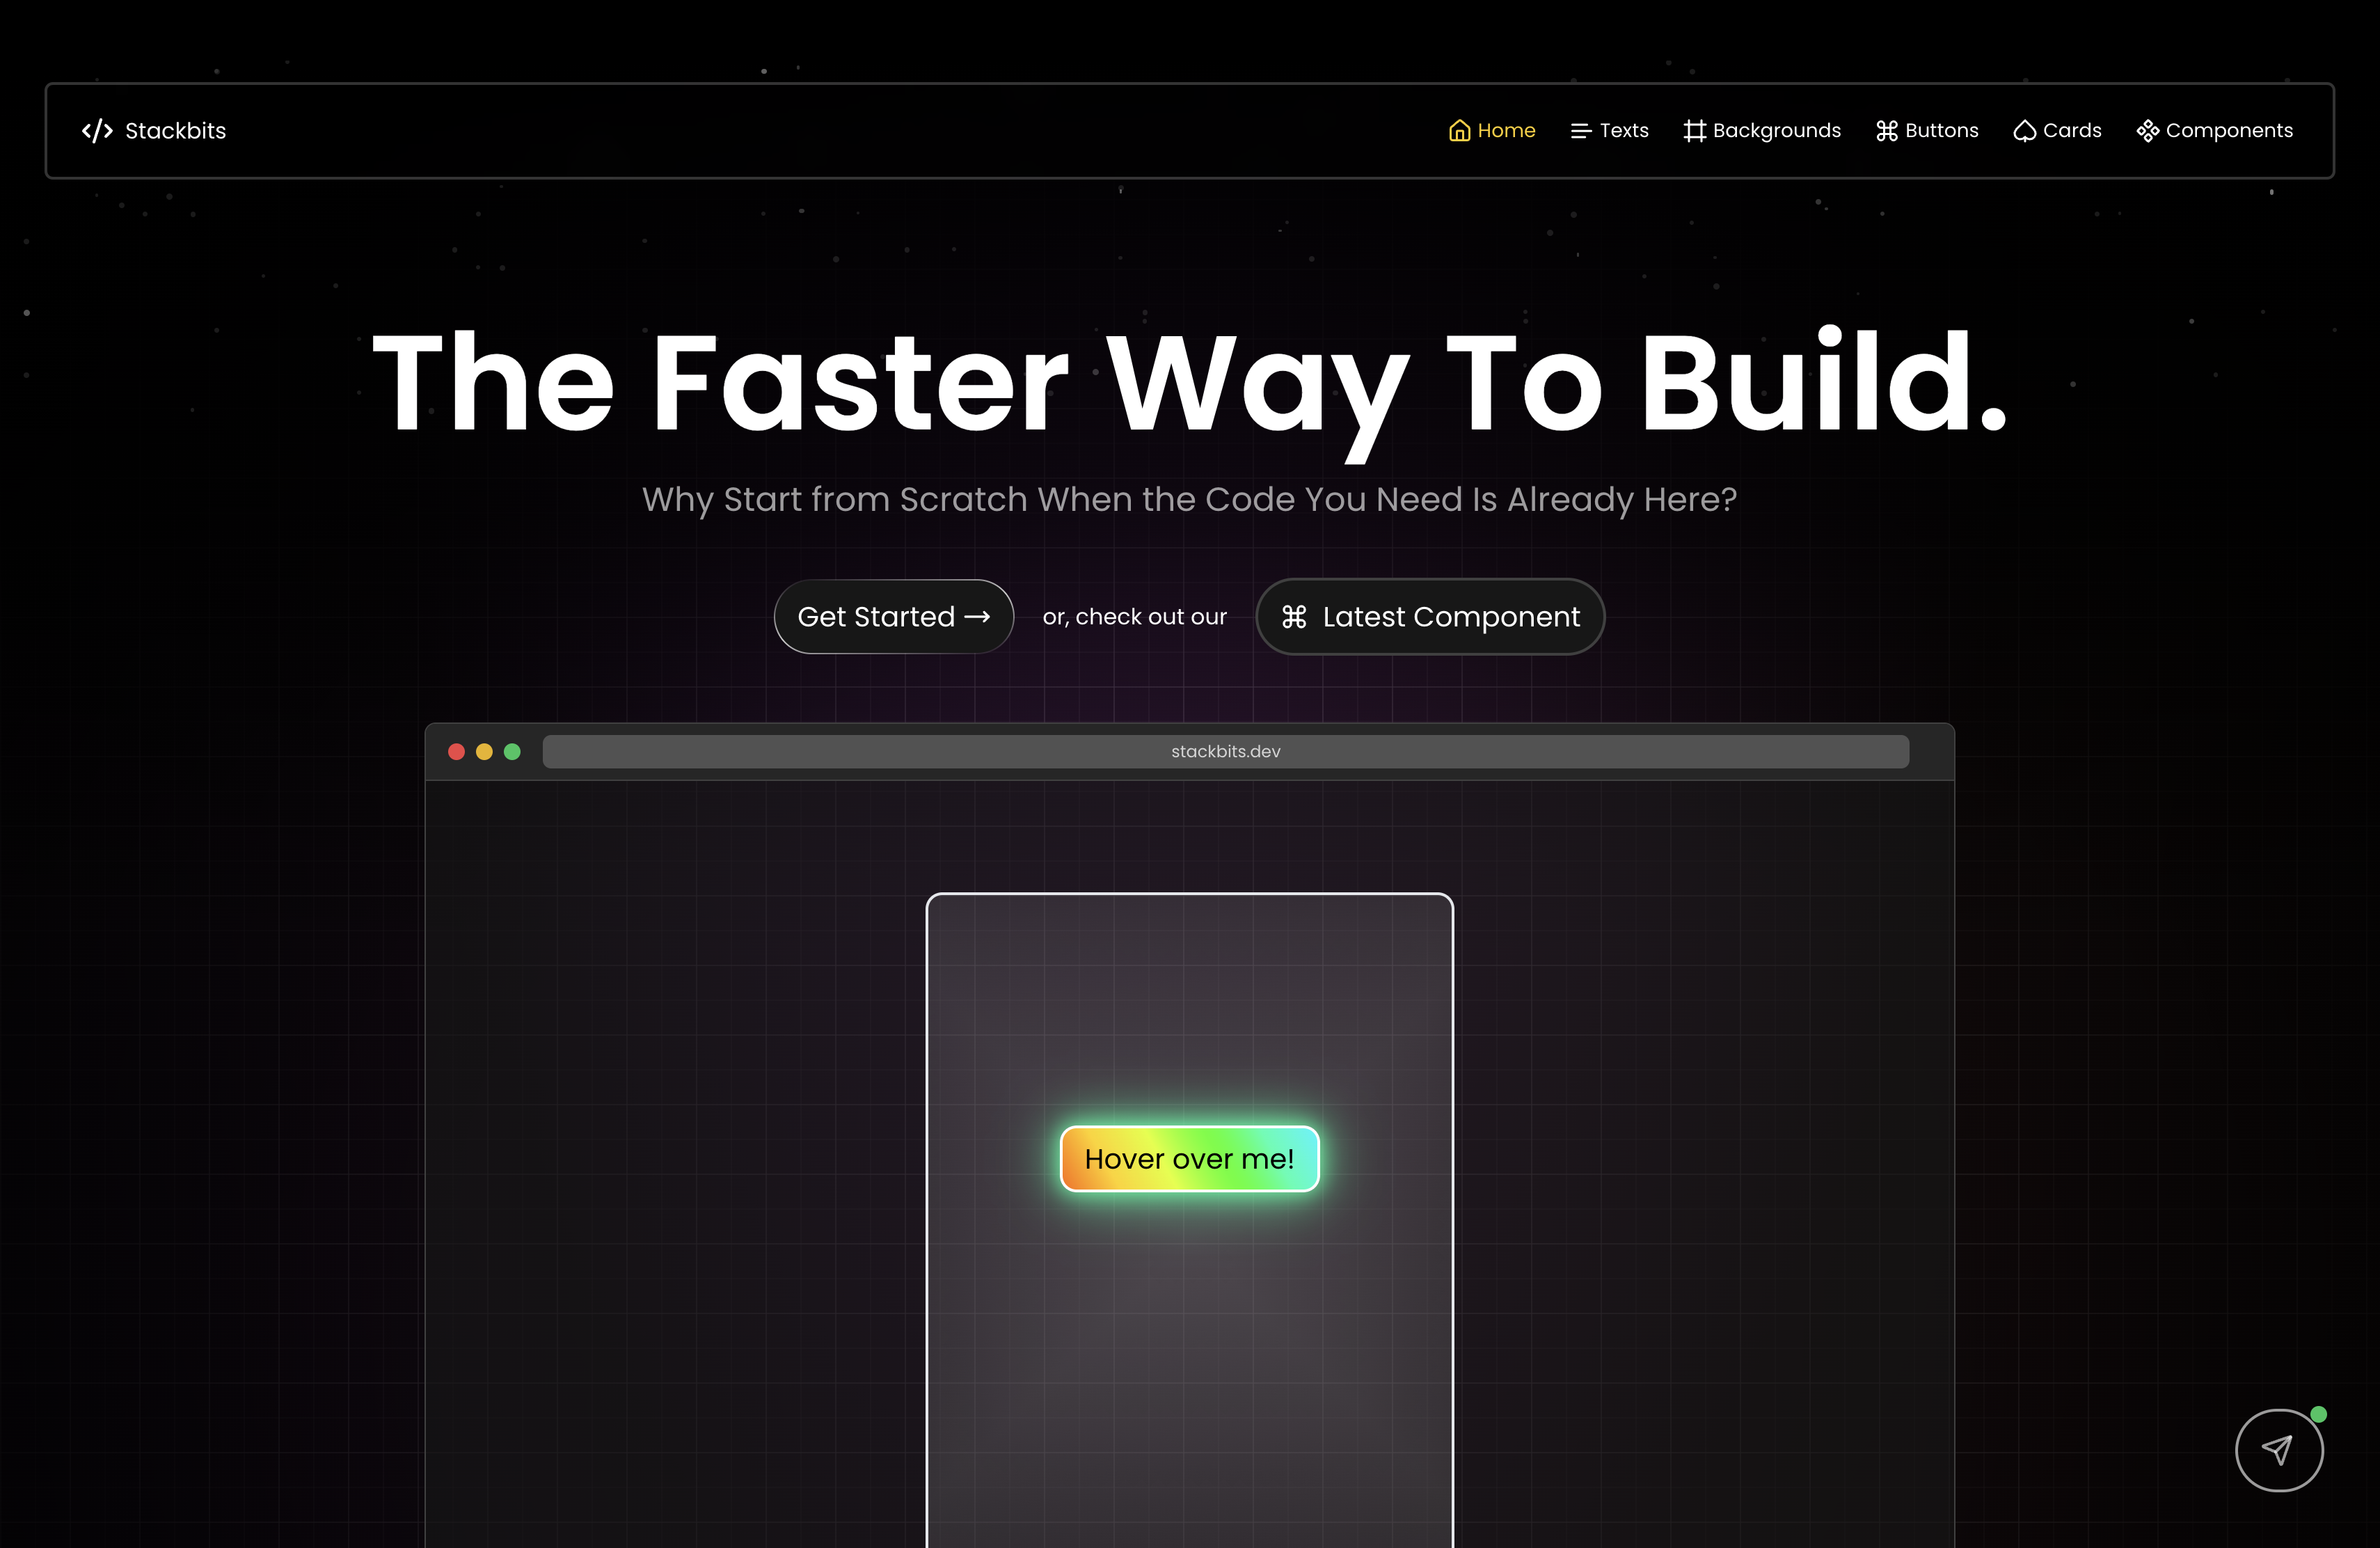Click the Buttons command icon in navbar
This screenshot has height=1548, width=2380.
coord(1886,131)
